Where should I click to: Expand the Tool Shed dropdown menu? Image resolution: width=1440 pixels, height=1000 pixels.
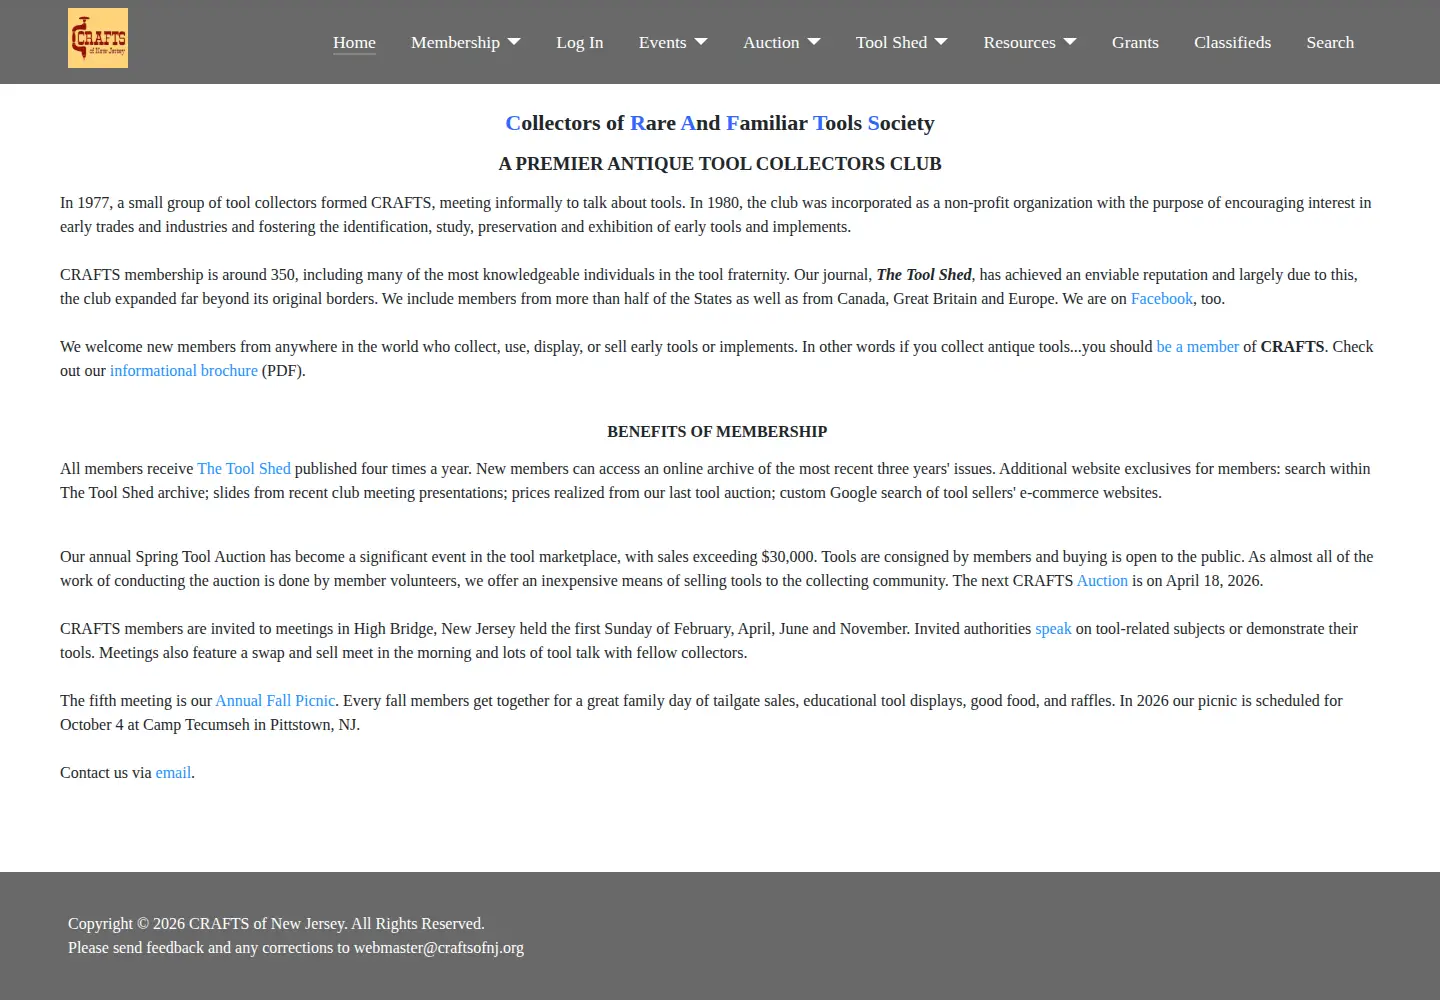(902, 42)
